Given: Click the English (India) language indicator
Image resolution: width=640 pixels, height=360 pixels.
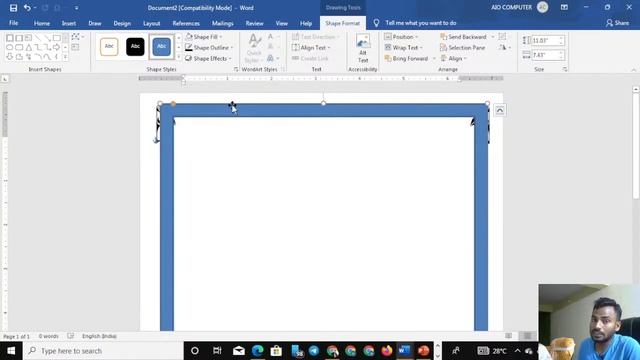Looking at the screenshot, I should tap(99, 336).
